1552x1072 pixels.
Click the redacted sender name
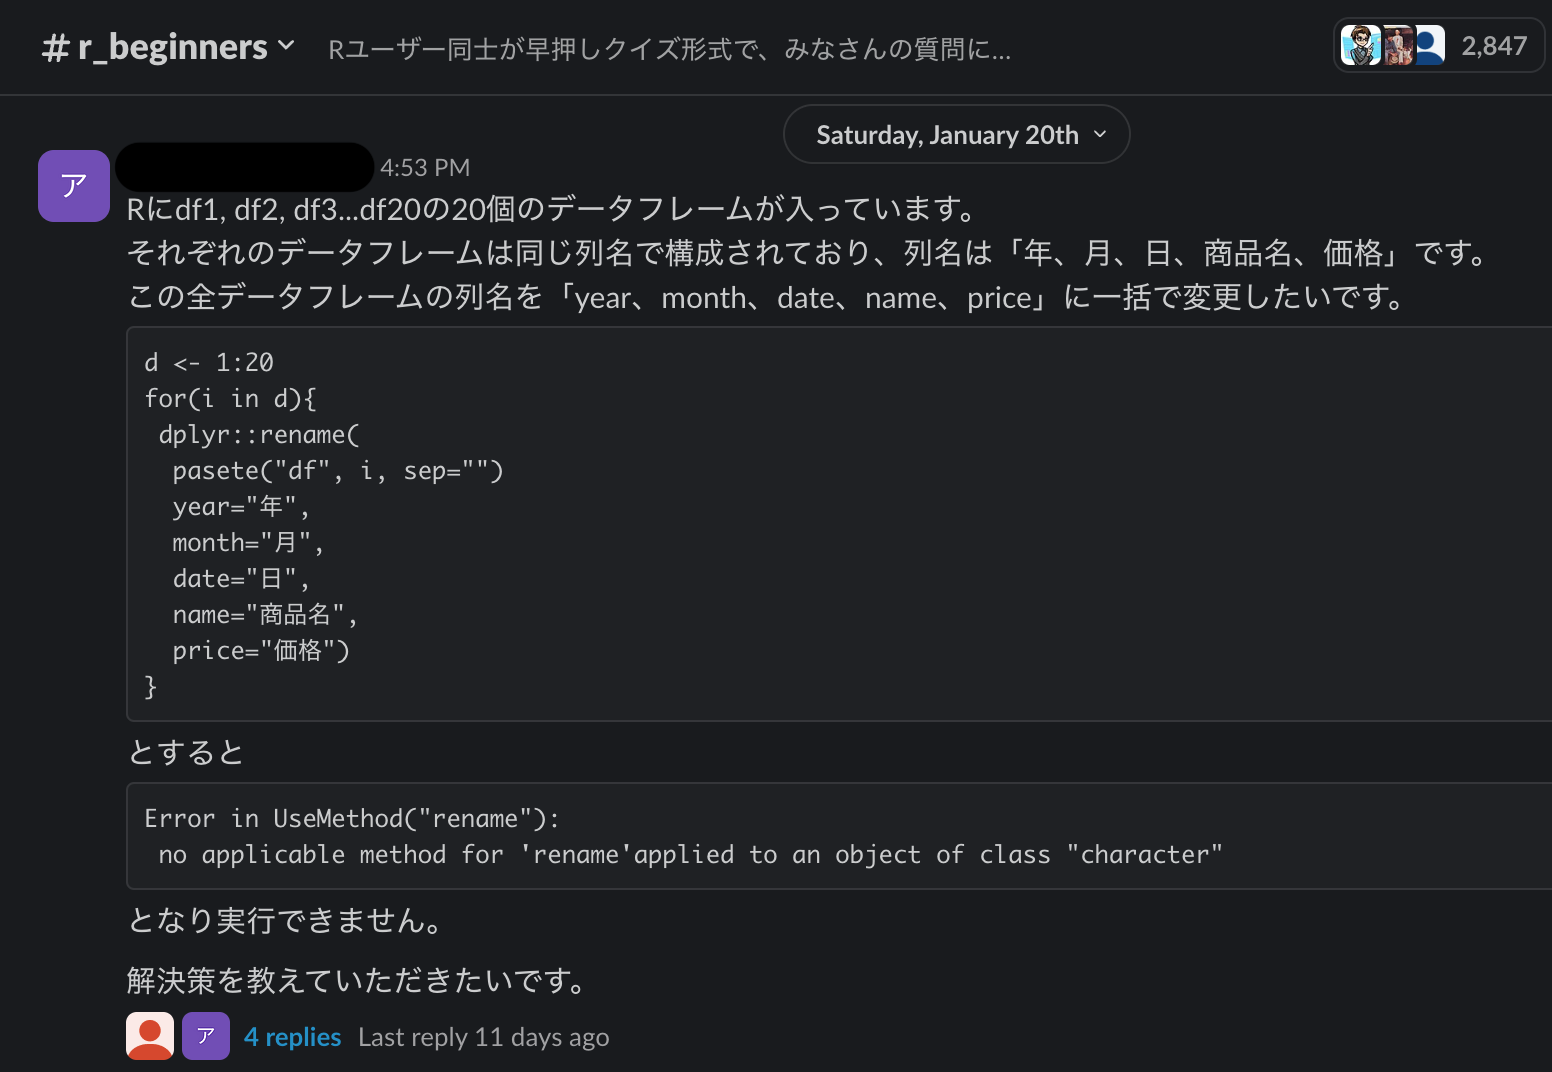pyautogui.click(x=245, y=167)
